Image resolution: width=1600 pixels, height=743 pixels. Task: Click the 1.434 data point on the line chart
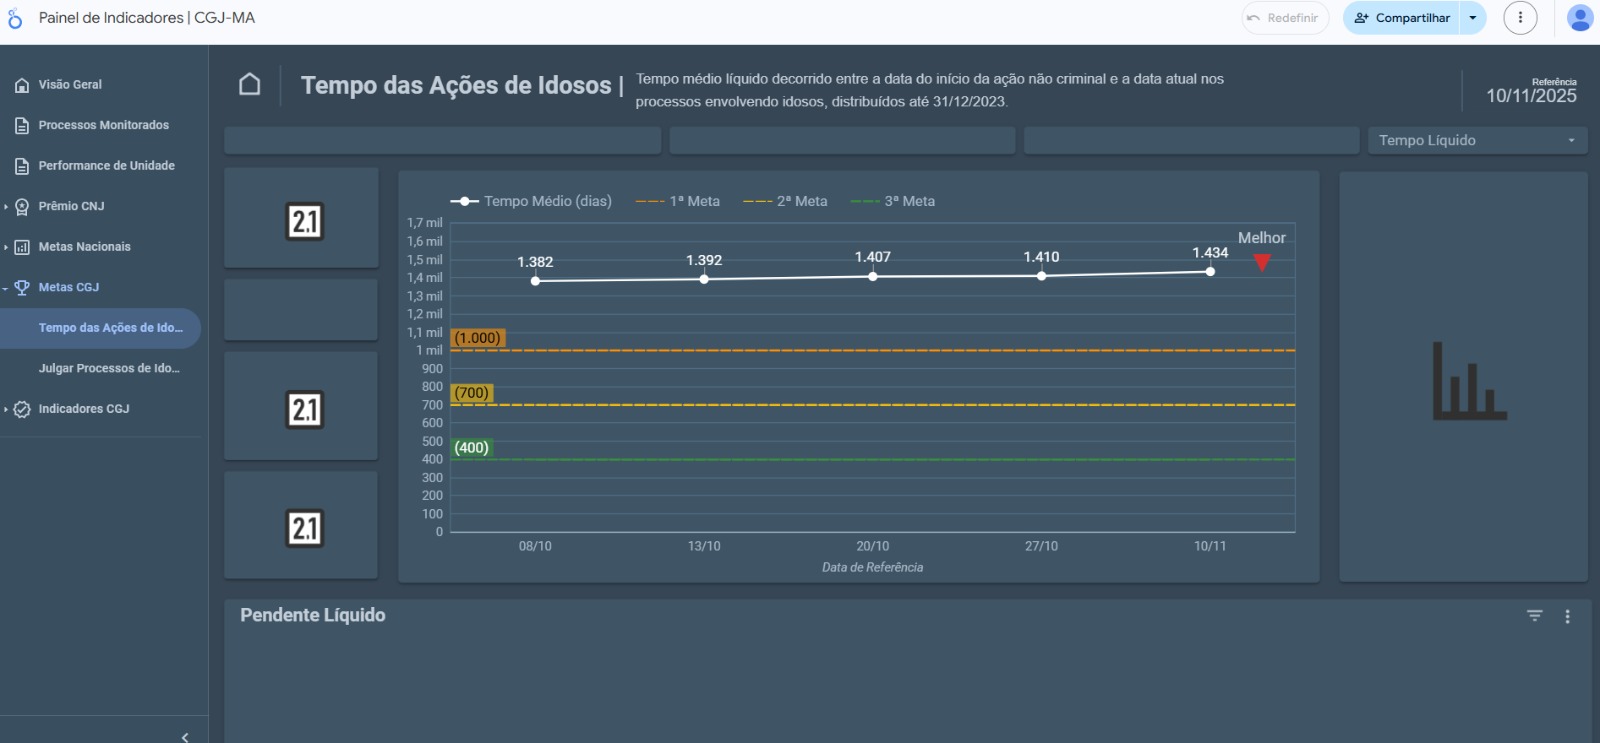[x=1210, y=271]
